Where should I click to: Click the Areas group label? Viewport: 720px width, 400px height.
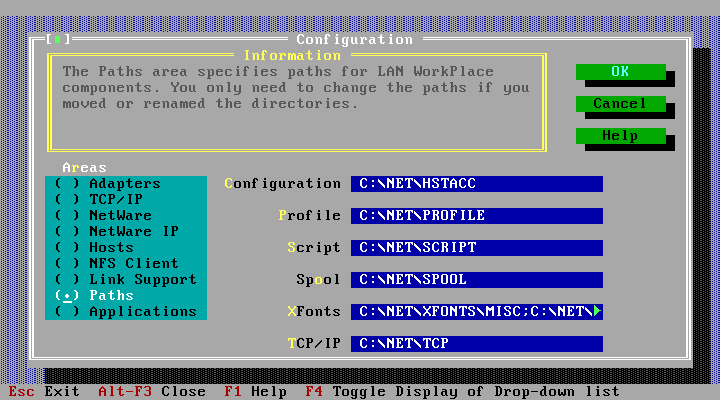(x=84, y=168)
